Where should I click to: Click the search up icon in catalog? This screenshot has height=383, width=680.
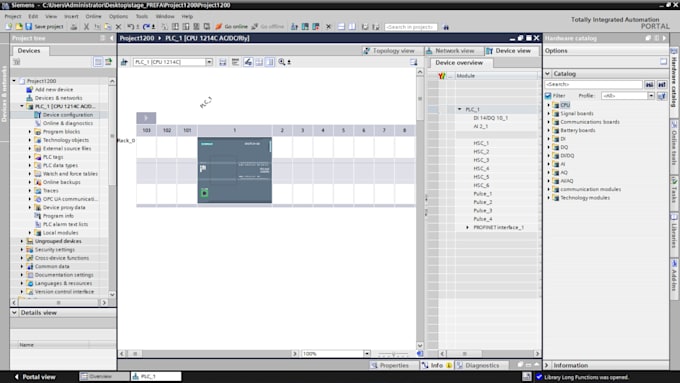tap(662, 84)
